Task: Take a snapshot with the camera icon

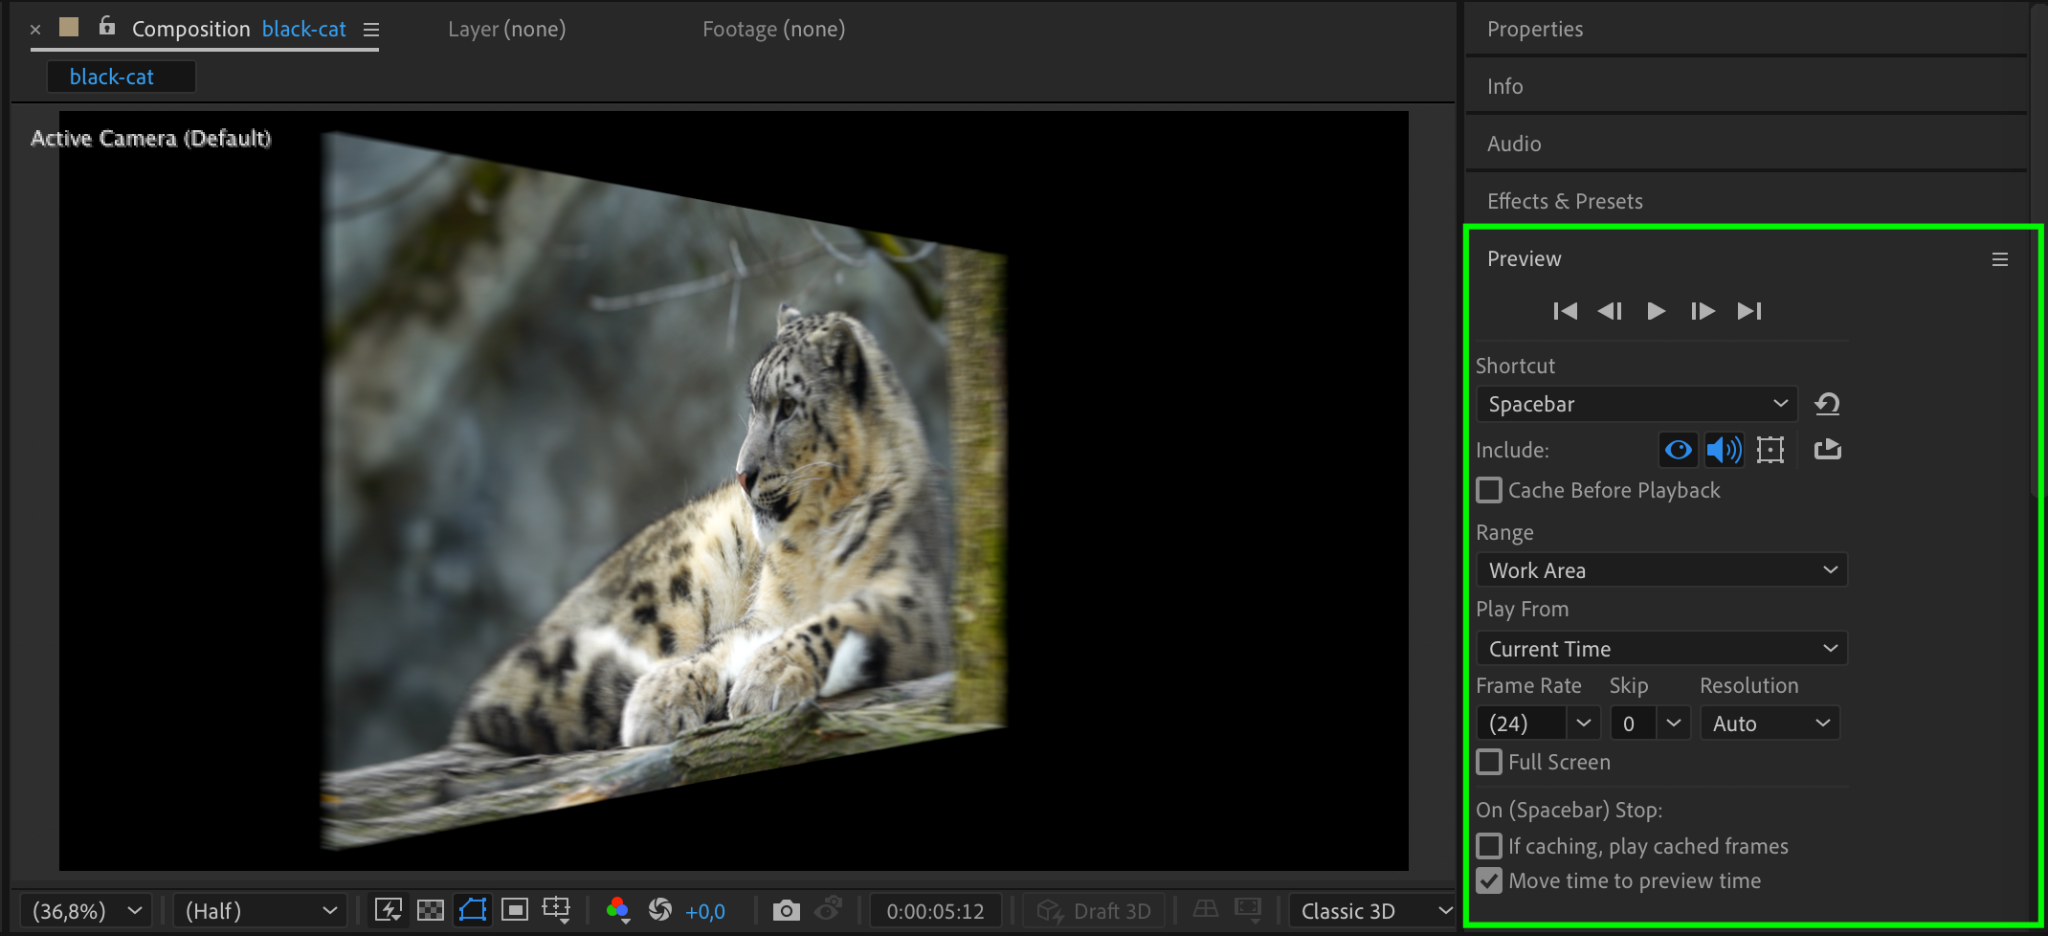Action: [786, 910]
